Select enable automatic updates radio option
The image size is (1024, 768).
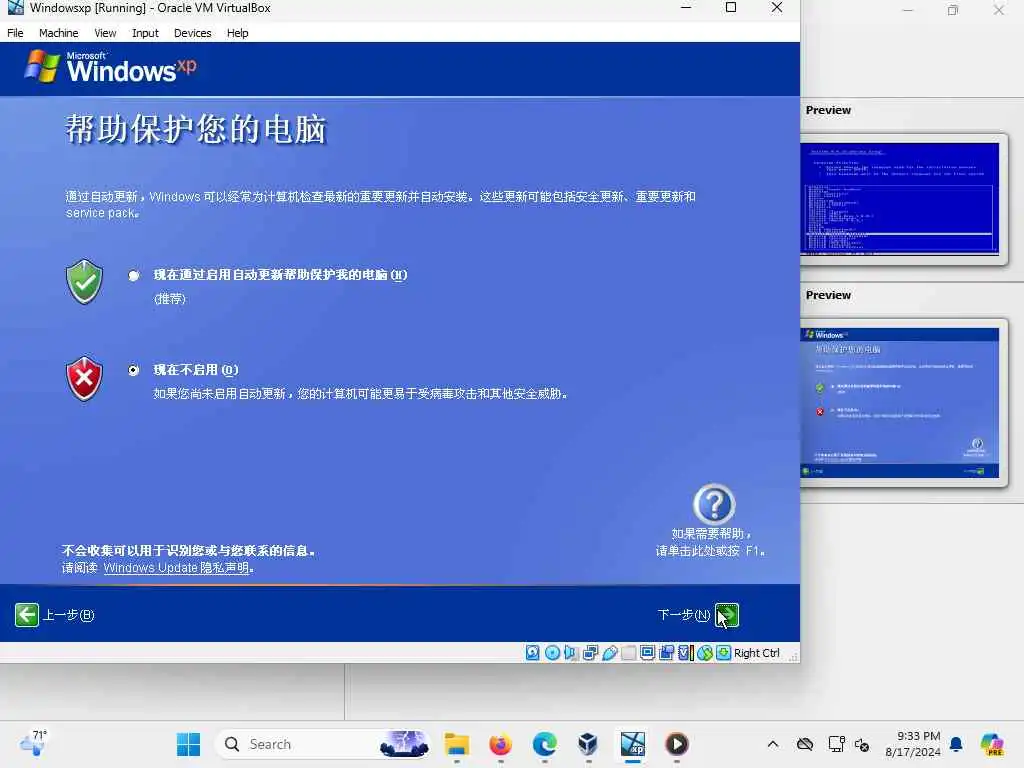[134, 275]
